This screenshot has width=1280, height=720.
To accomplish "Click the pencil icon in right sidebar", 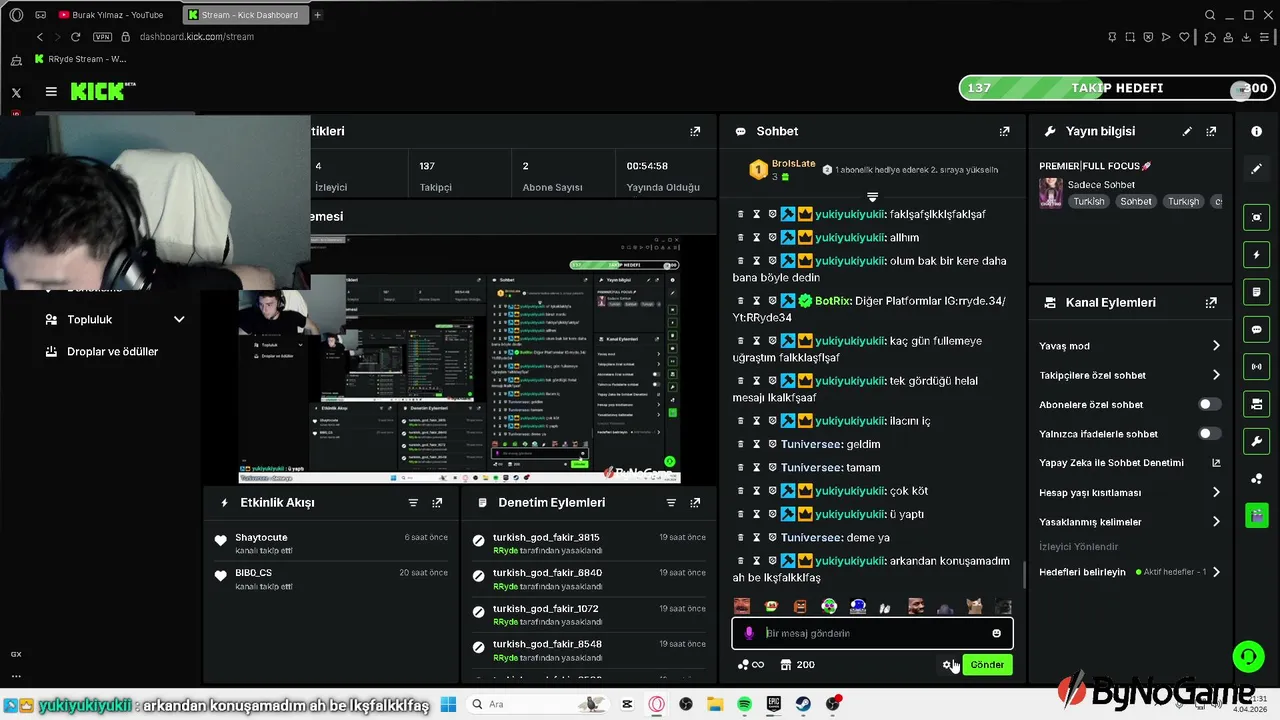I will [x=1257, y=169].
